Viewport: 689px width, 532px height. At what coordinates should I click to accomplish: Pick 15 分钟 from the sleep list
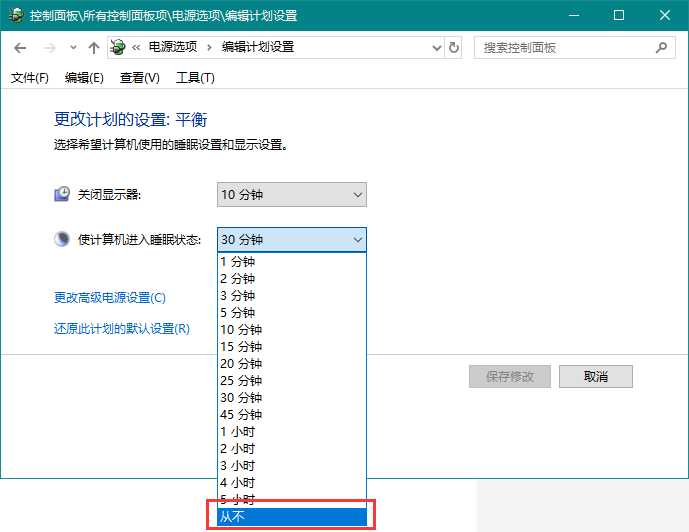click(292, 347)
